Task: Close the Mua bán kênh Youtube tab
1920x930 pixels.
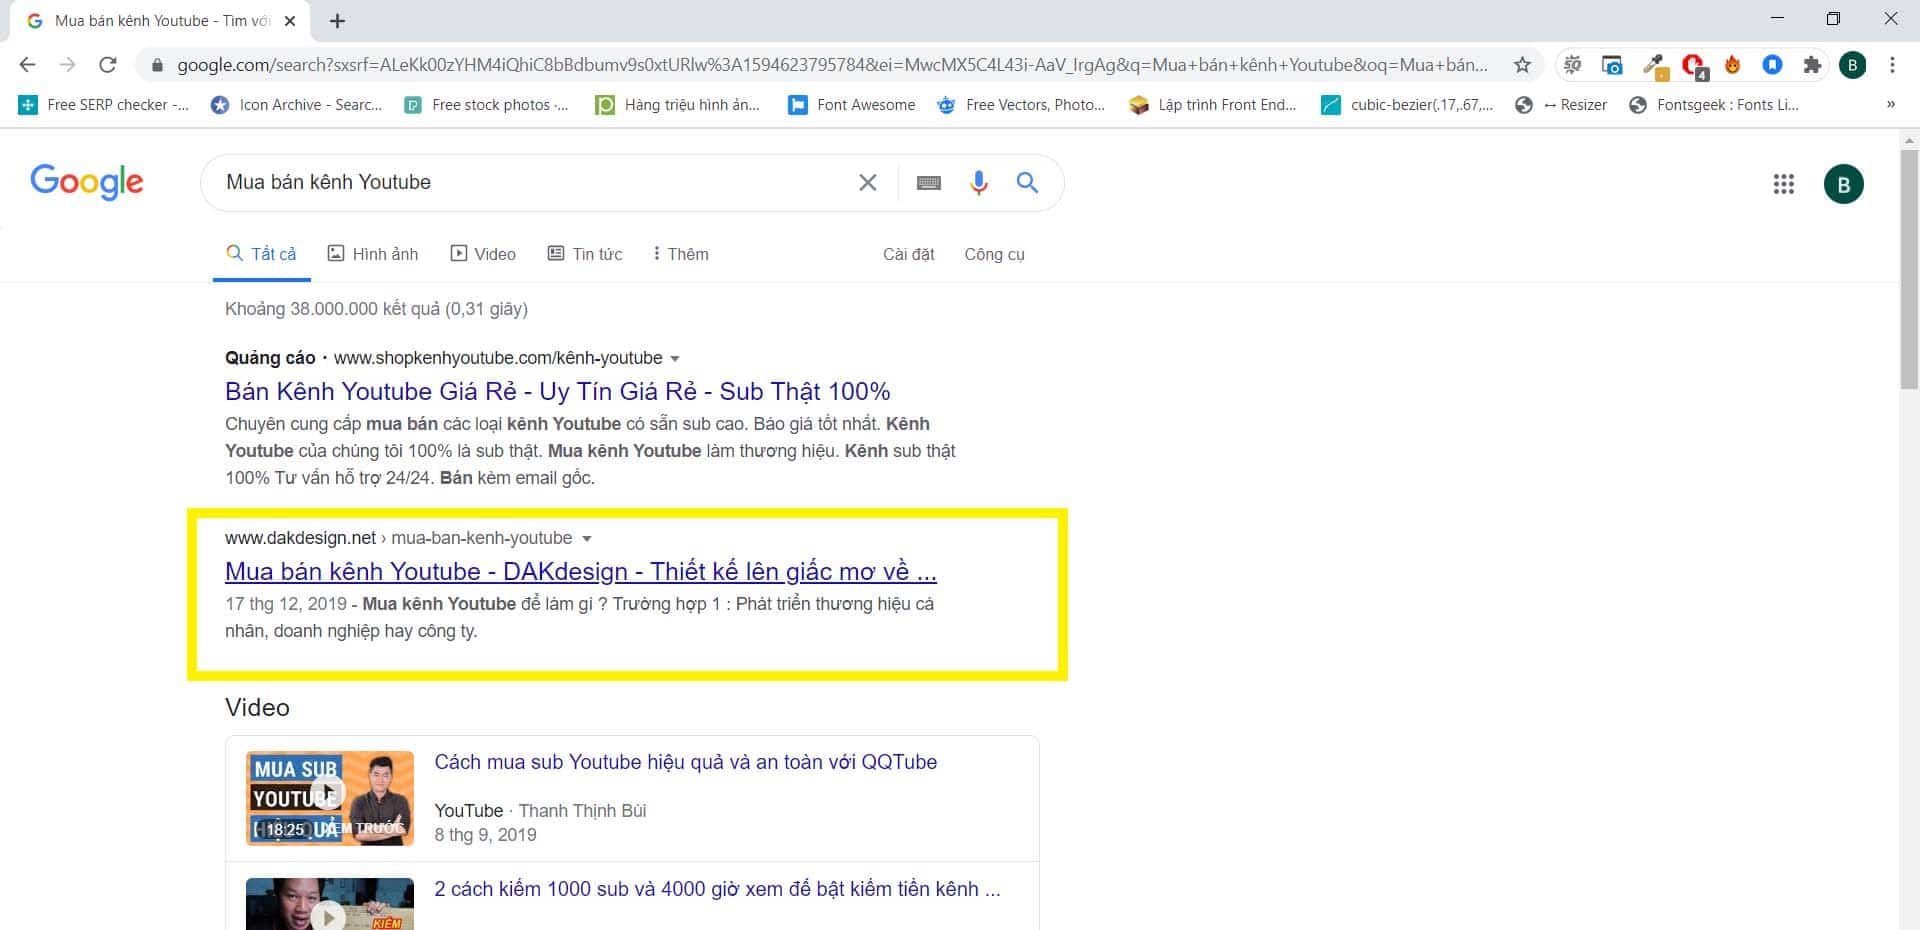Action: point(290,21)
